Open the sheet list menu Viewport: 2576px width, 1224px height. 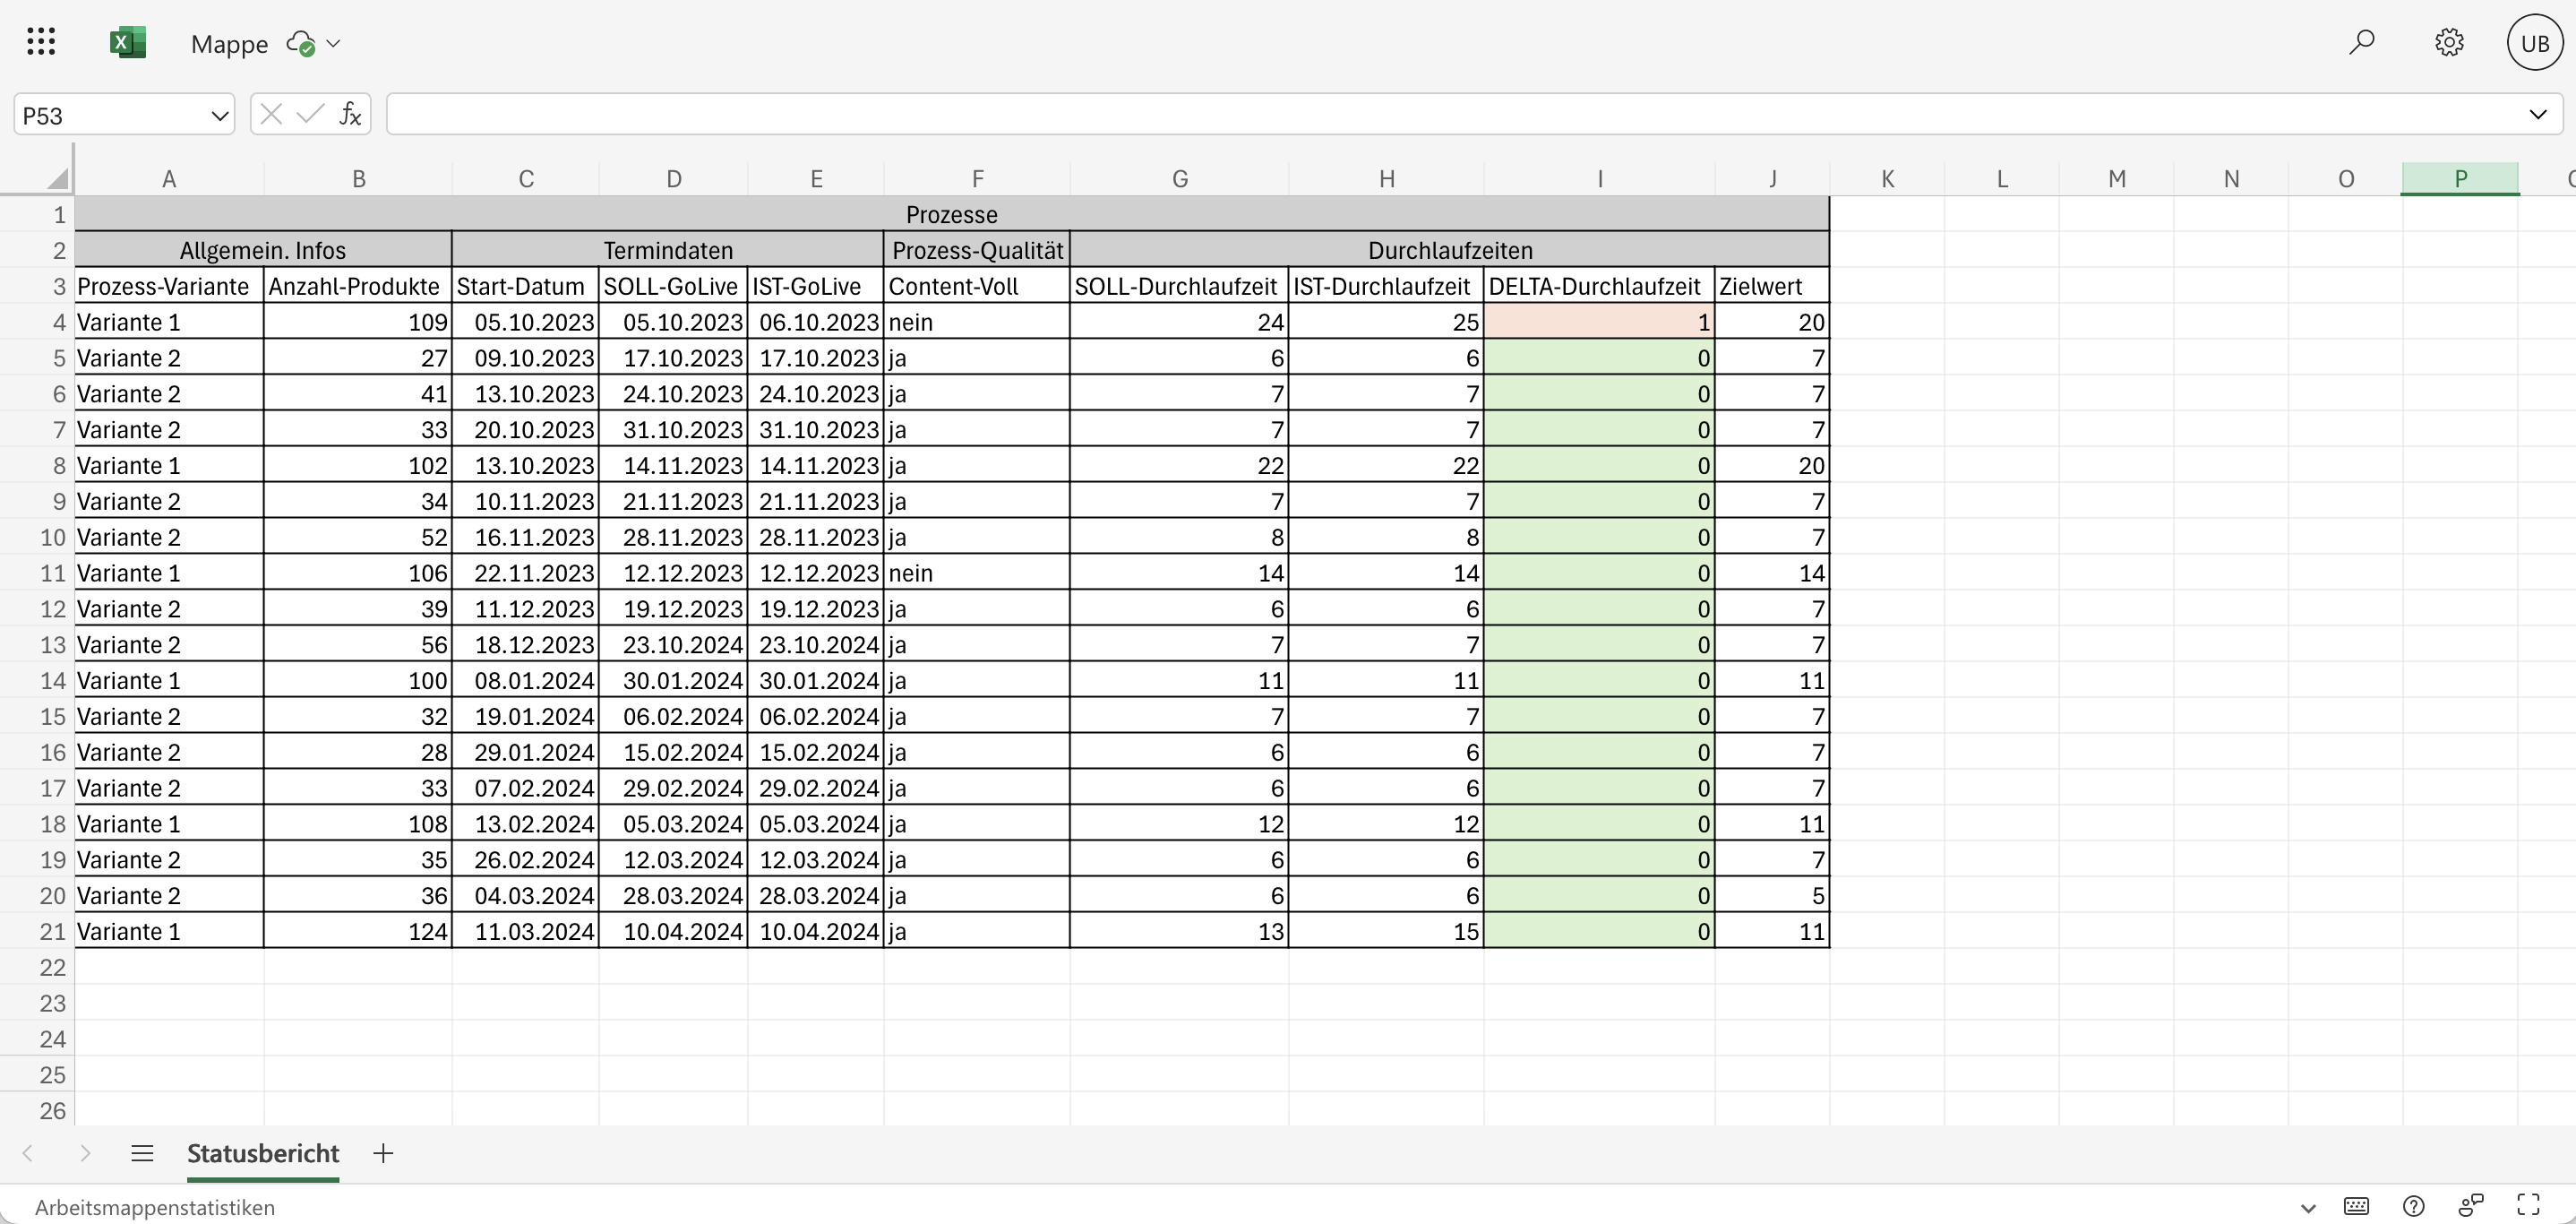[142, 1152]
